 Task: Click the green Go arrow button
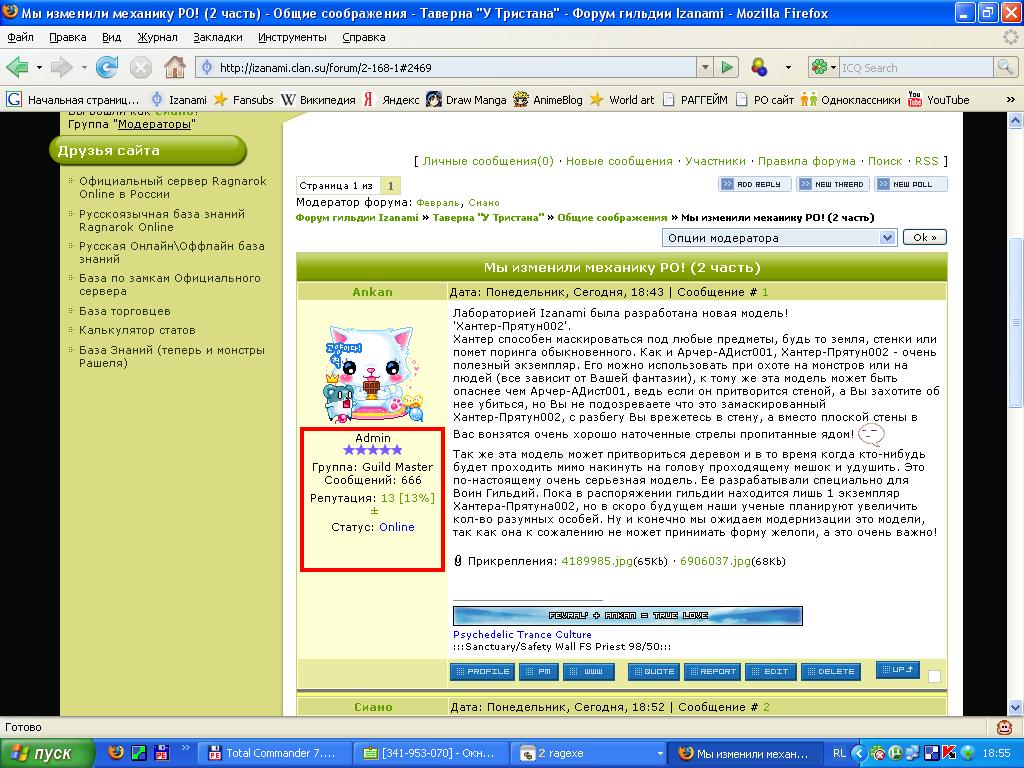[x=727, y=68]
